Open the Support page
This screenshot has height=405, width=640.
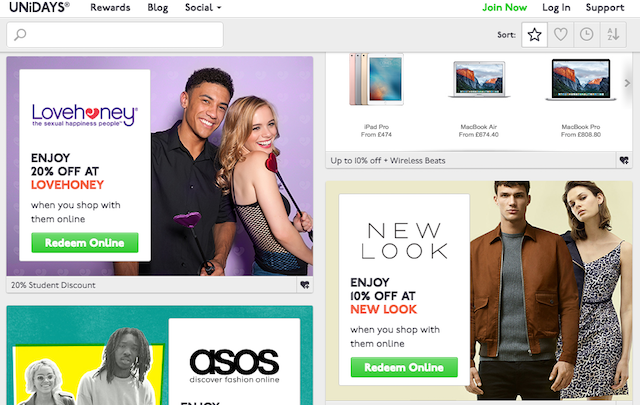(x=605, y=7)
